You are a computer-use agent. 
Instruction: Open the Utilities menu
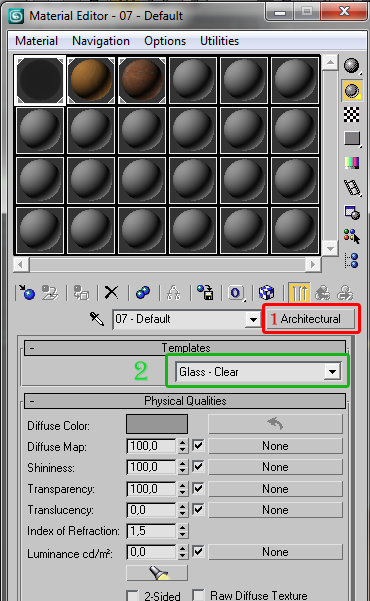pos(219,41)
